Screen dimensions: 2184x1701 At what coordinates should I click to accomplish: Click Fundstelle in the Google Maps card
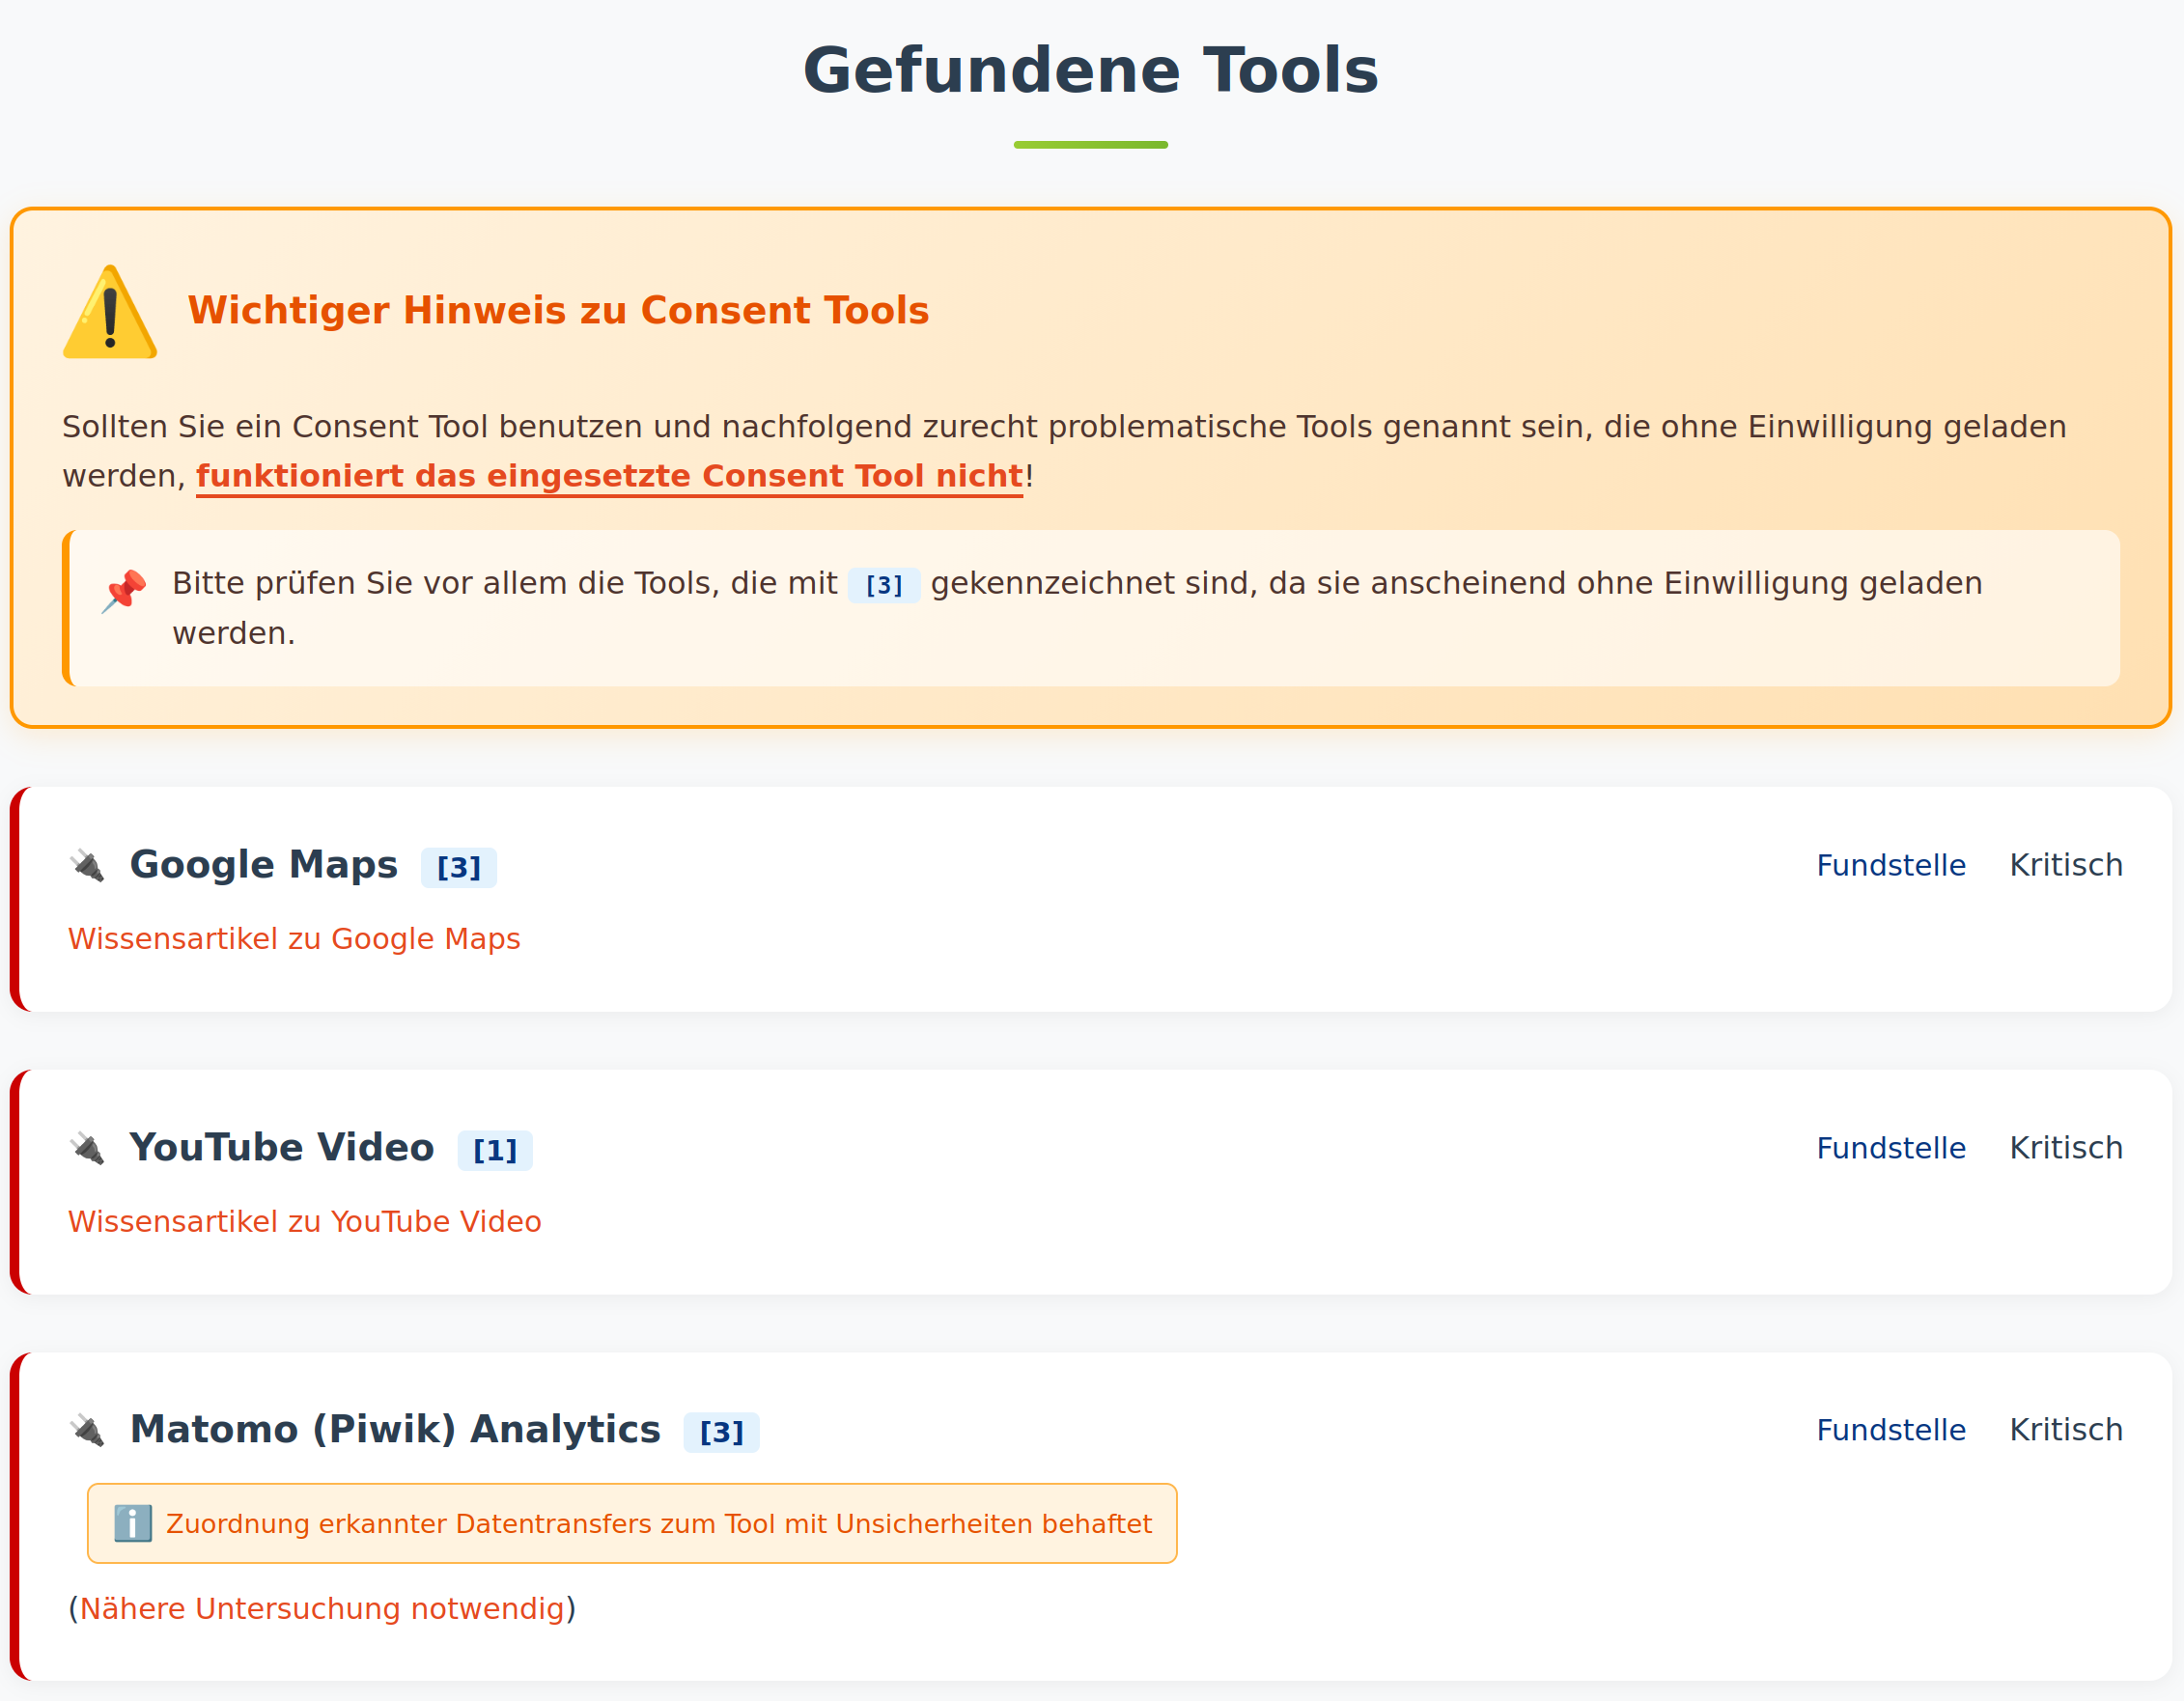[x=1891, y=865]
